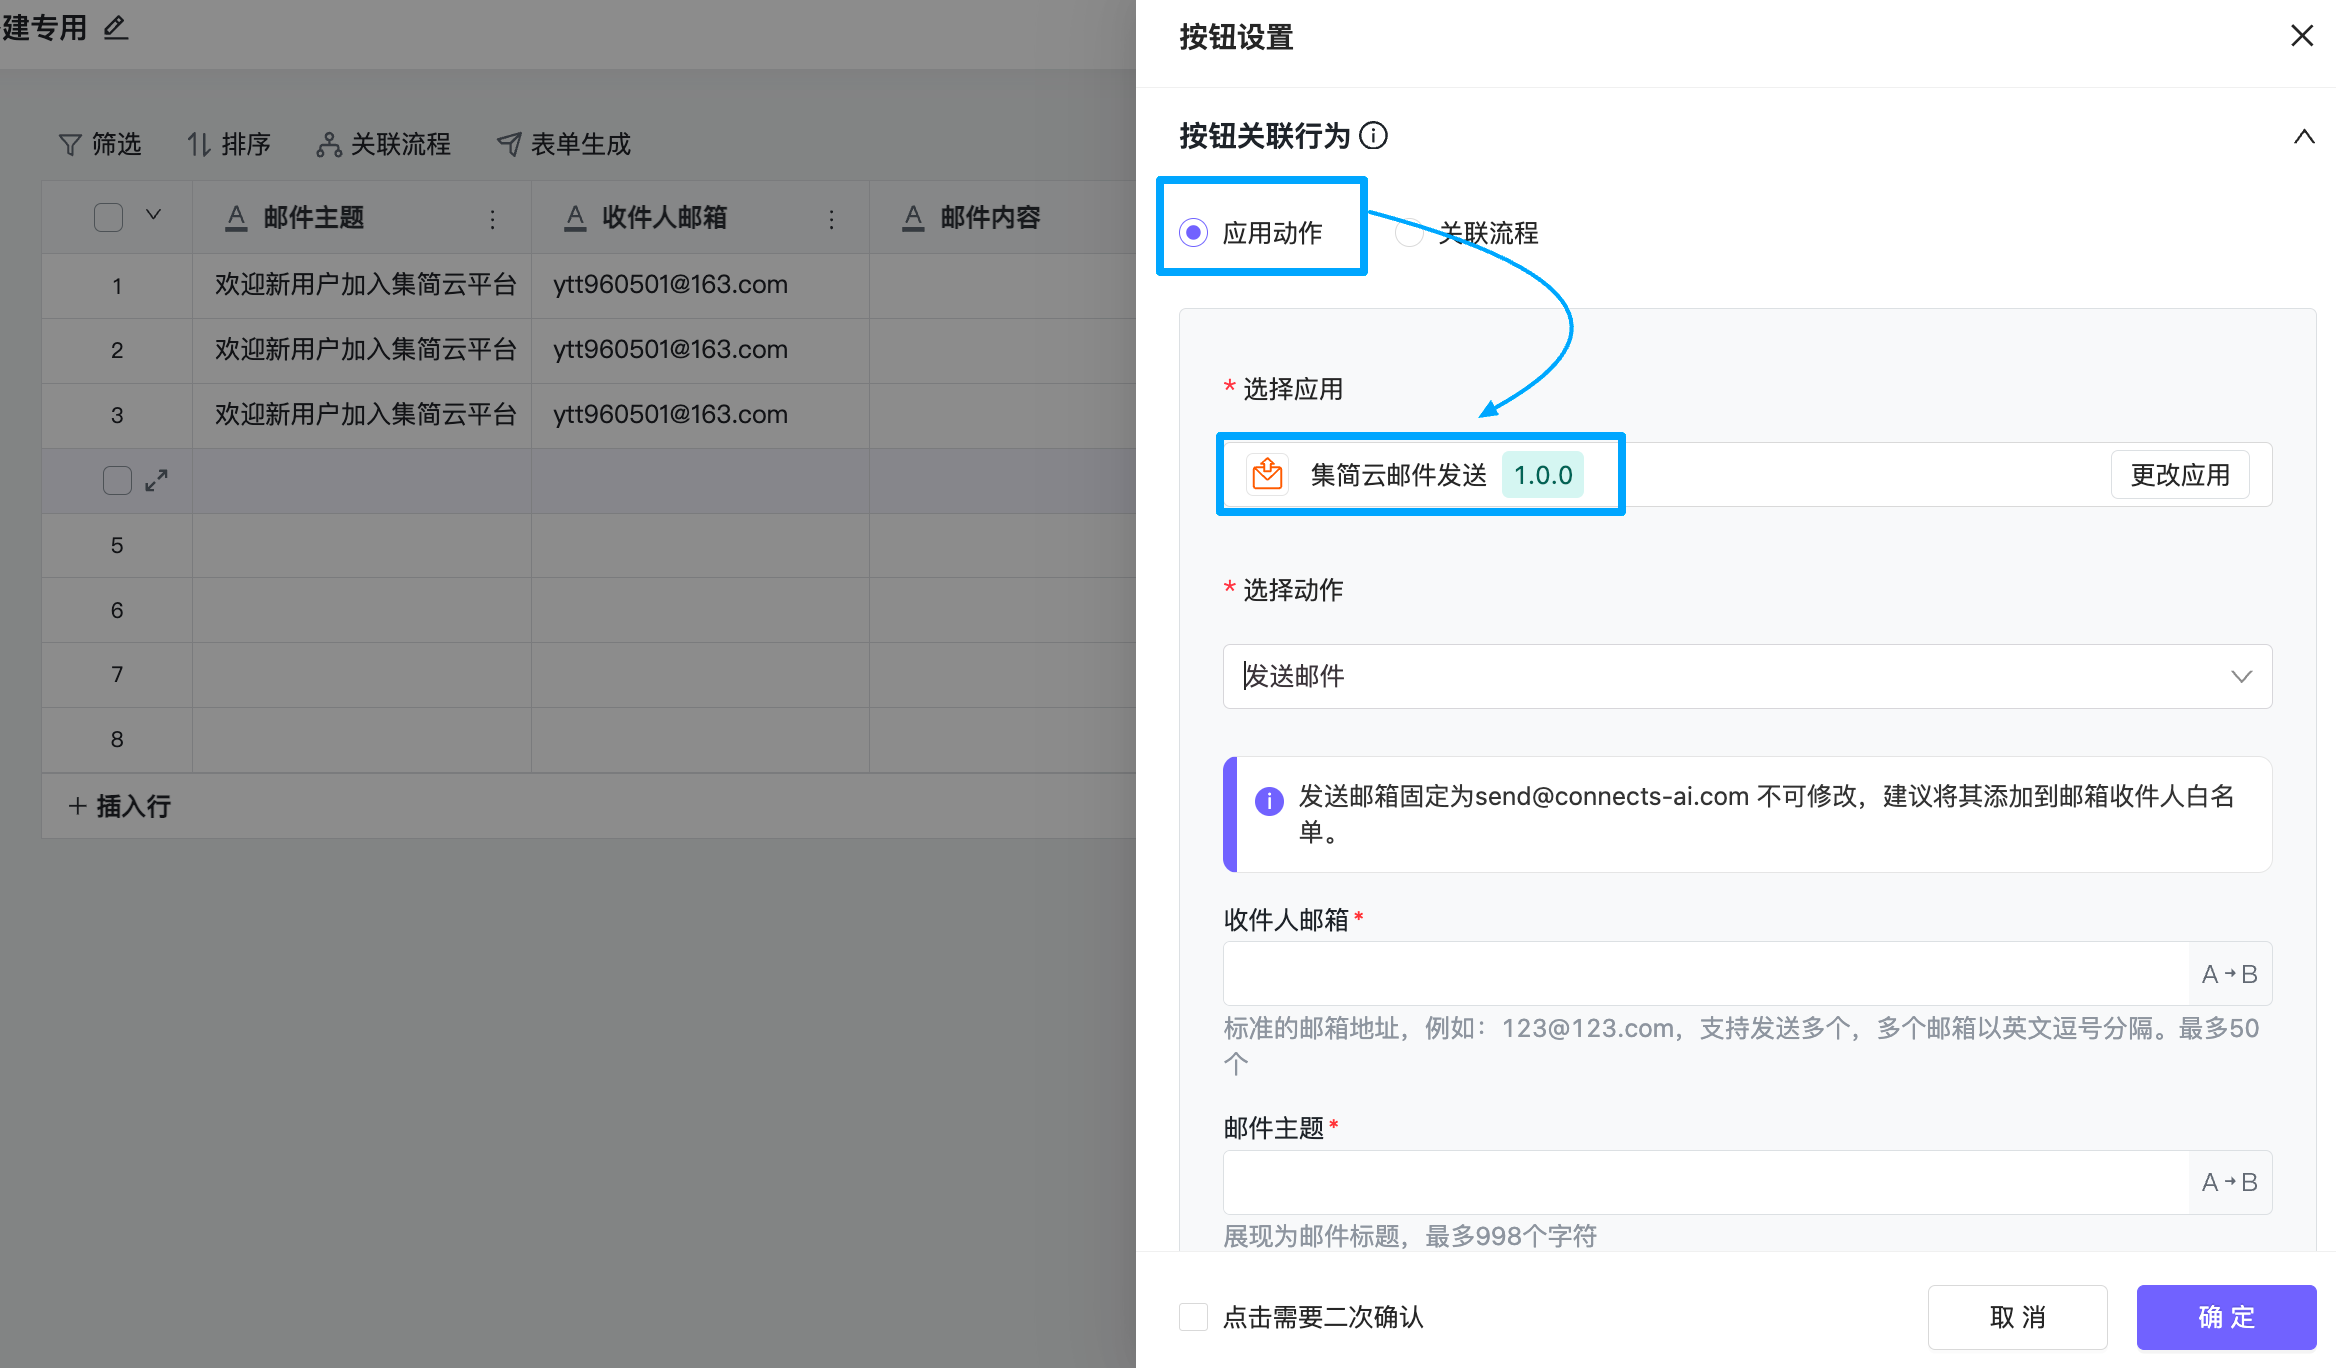2336x1368 pixels.
Task: Select the 关联流程 radio button
Action: click(x=1409, y=233)
